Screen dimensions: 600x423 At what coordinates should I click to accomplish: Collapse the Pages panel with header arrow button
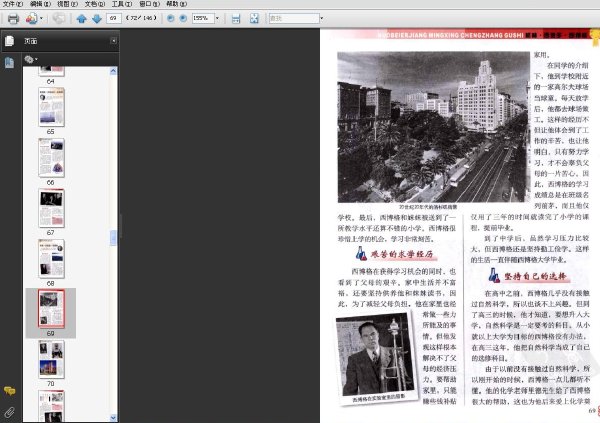(114, 41)
